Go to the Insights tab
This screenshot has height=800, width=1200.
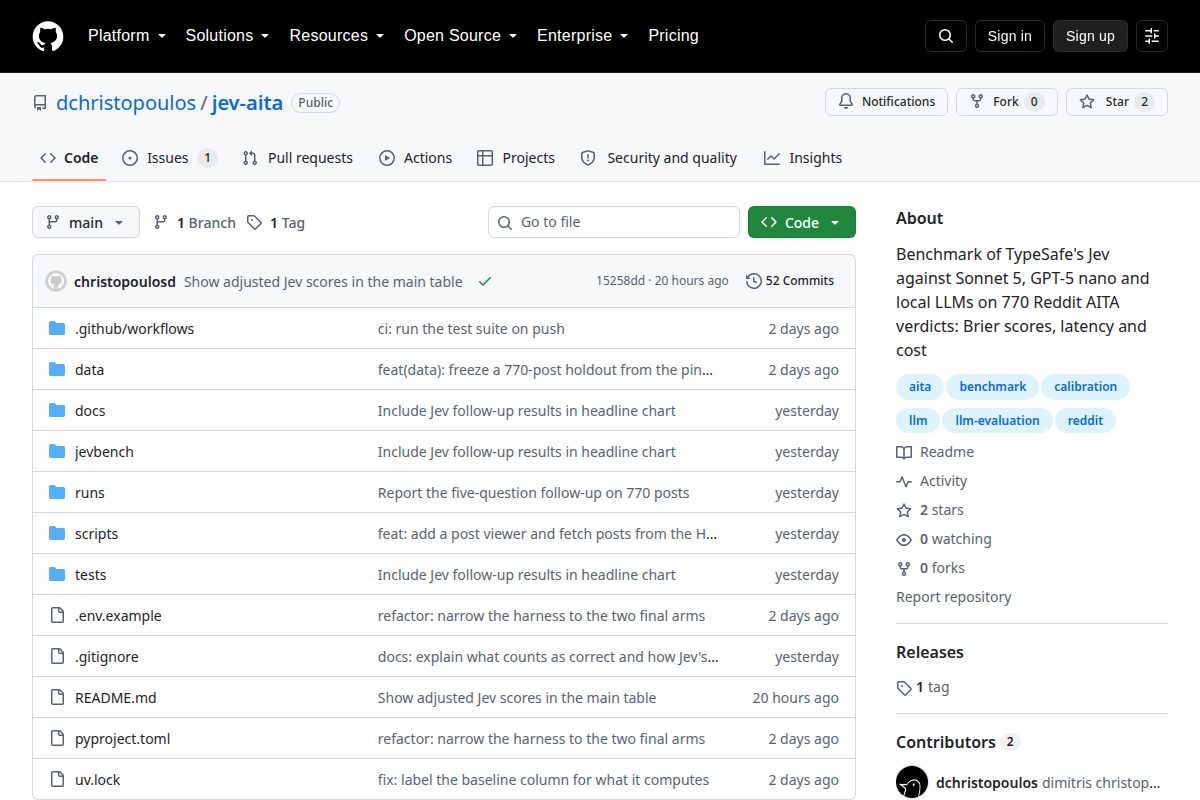(x=803, y=158)
